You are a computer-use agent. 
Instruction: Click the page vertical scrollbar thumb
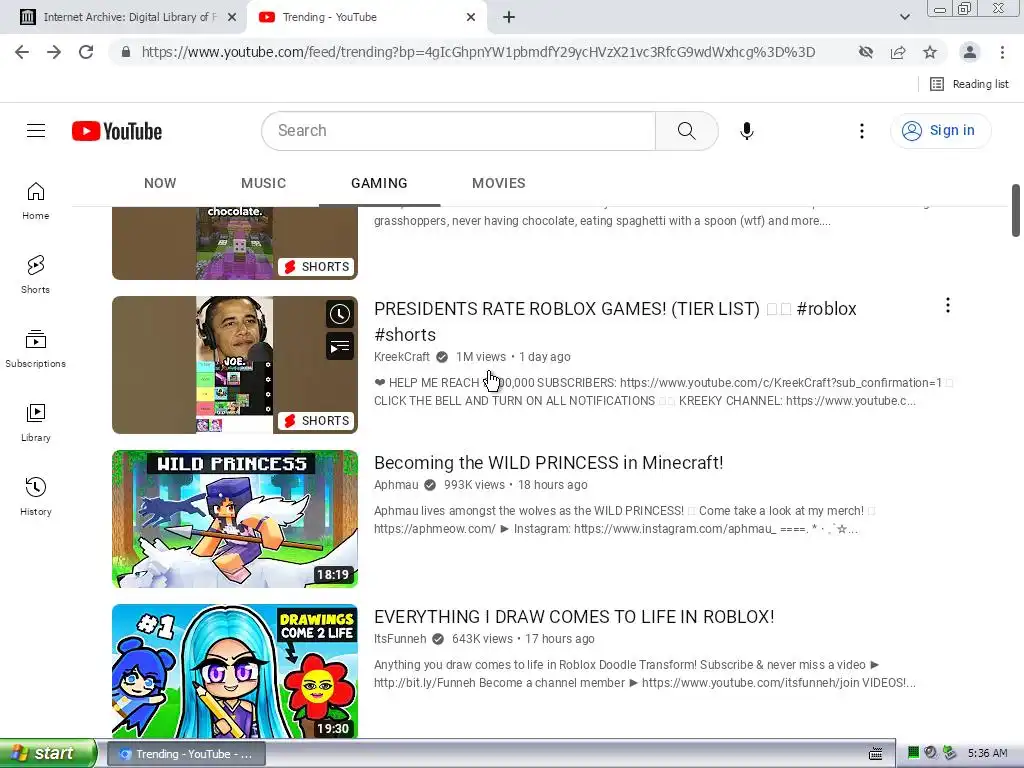click(1016, 210)
